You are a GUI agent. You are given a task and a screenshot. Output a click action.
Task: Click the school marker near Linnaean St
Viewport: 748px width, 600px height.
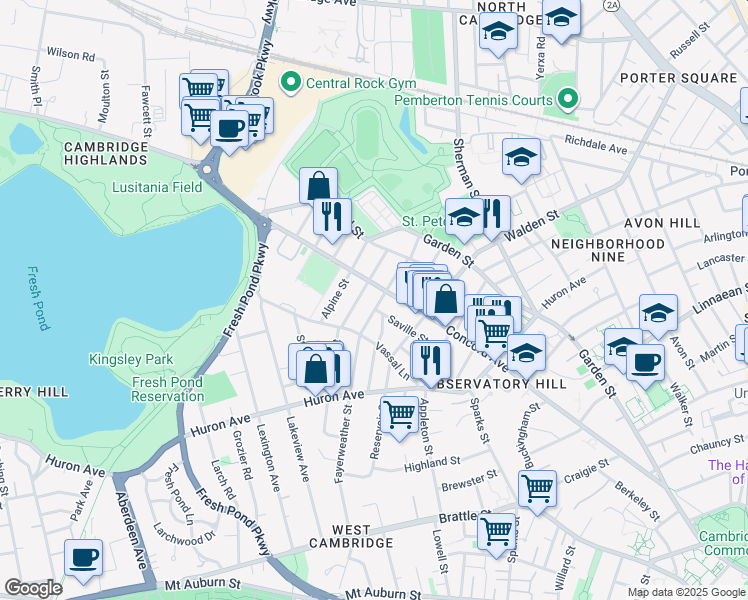pyautogui.click(x=658, y=316)
